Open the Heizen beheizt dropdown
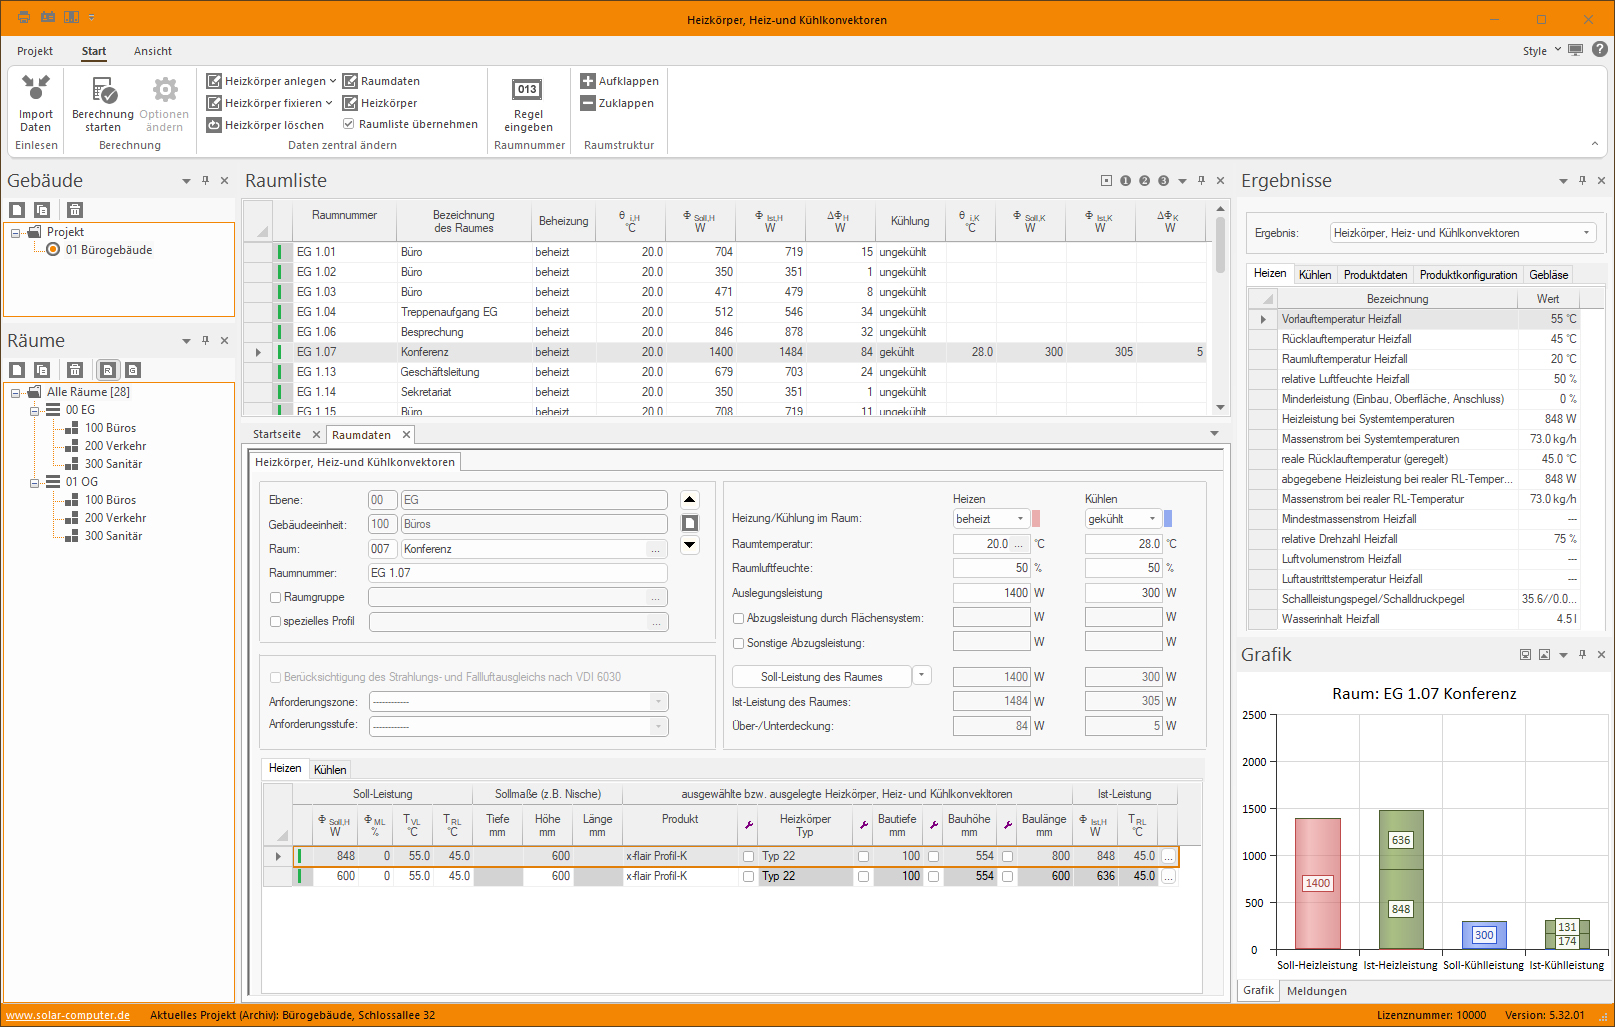Viewport: 1615px width, 1027px height. point(1020,519)
